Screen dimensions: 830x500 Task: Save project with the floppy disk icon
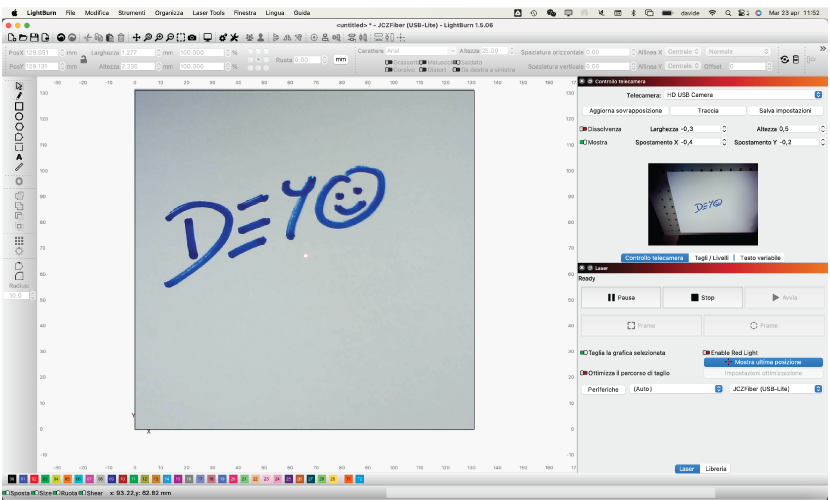pos(34,38)
